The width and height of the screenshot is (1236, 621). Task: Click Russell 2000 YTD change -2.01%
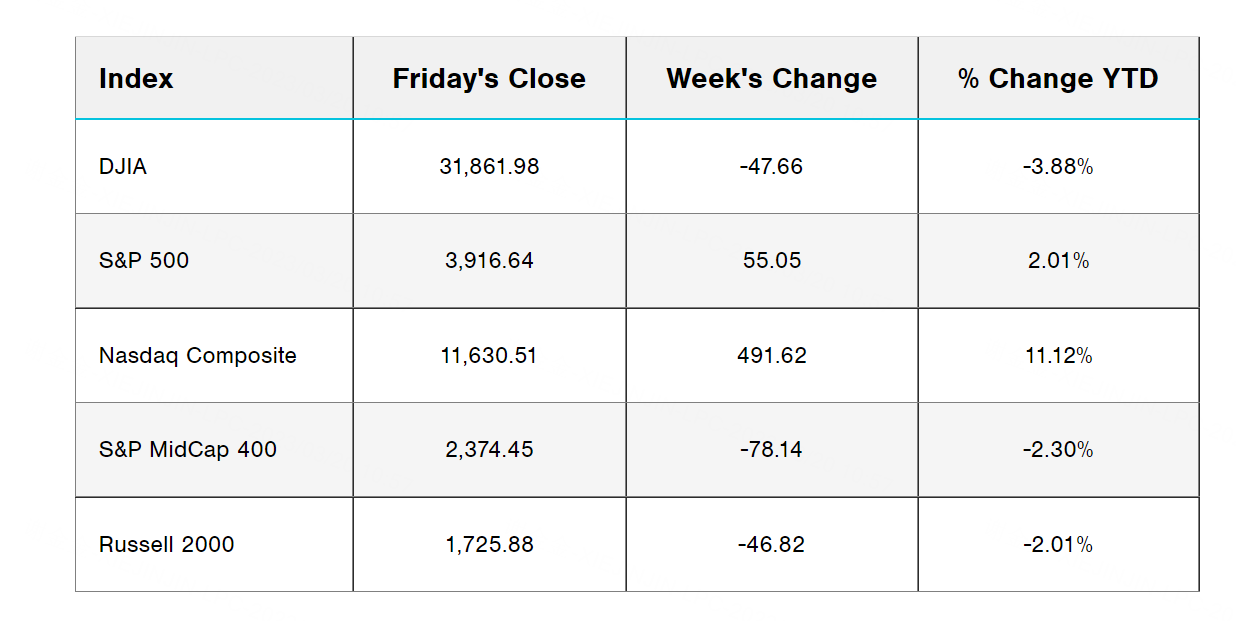point(1058,545)
